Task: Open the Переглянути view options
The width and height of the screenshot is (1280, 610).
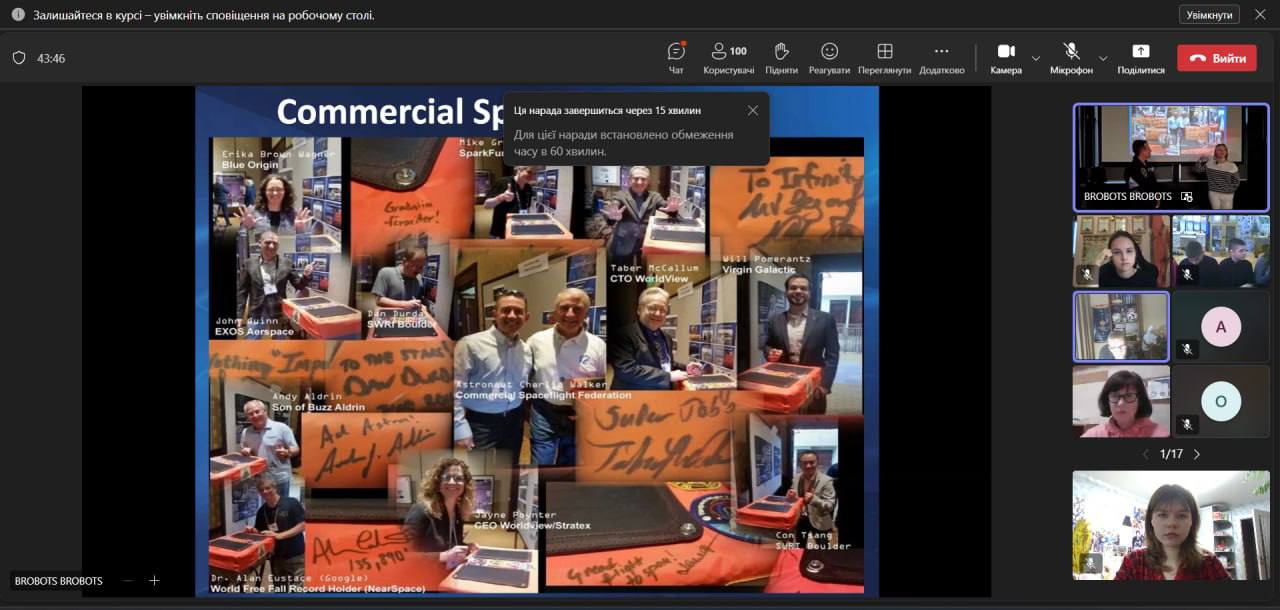Action: (884, 57)
